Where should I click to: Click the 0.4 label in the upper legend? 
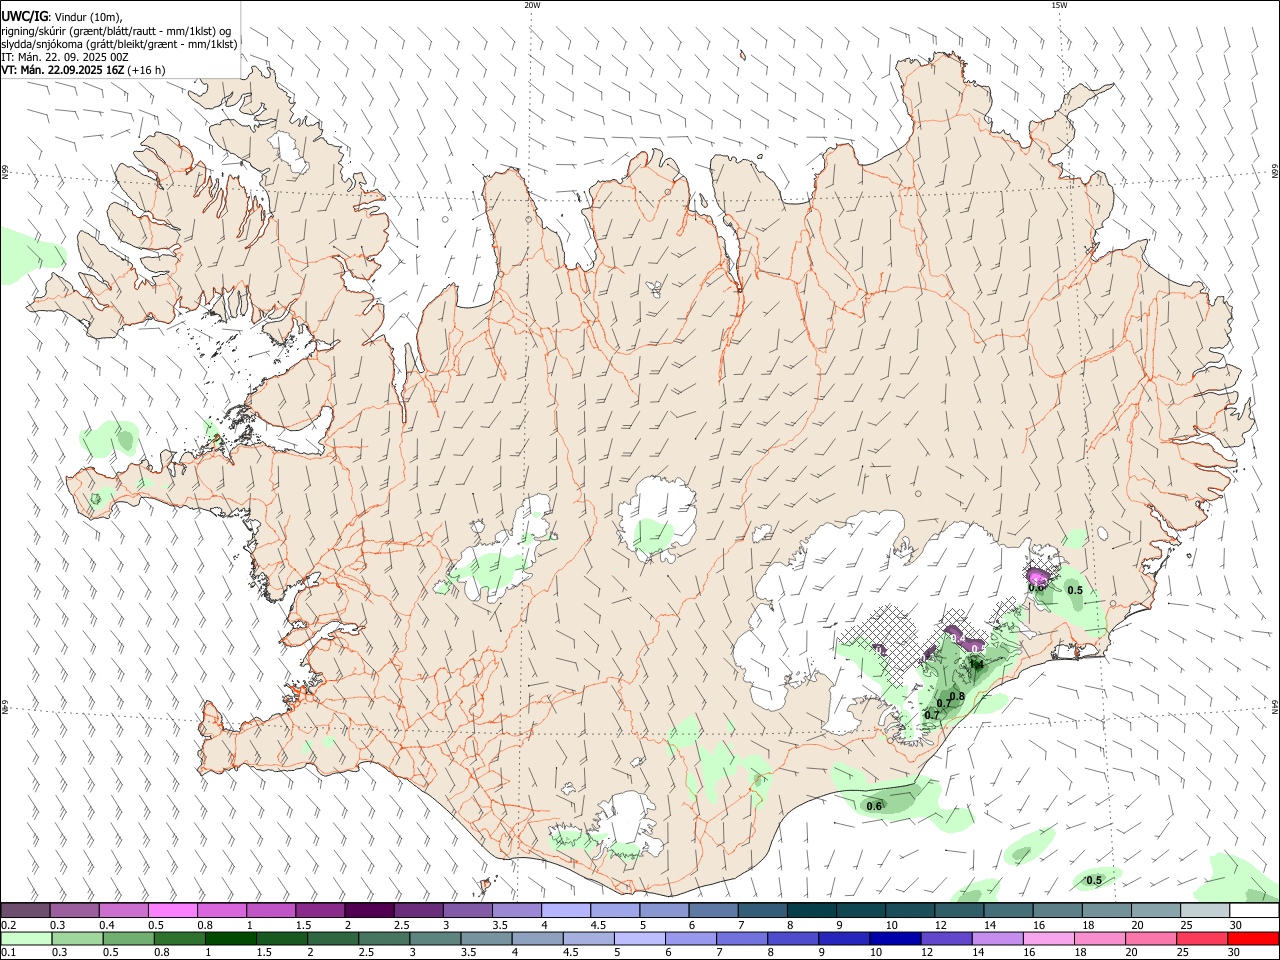(107, 925)
